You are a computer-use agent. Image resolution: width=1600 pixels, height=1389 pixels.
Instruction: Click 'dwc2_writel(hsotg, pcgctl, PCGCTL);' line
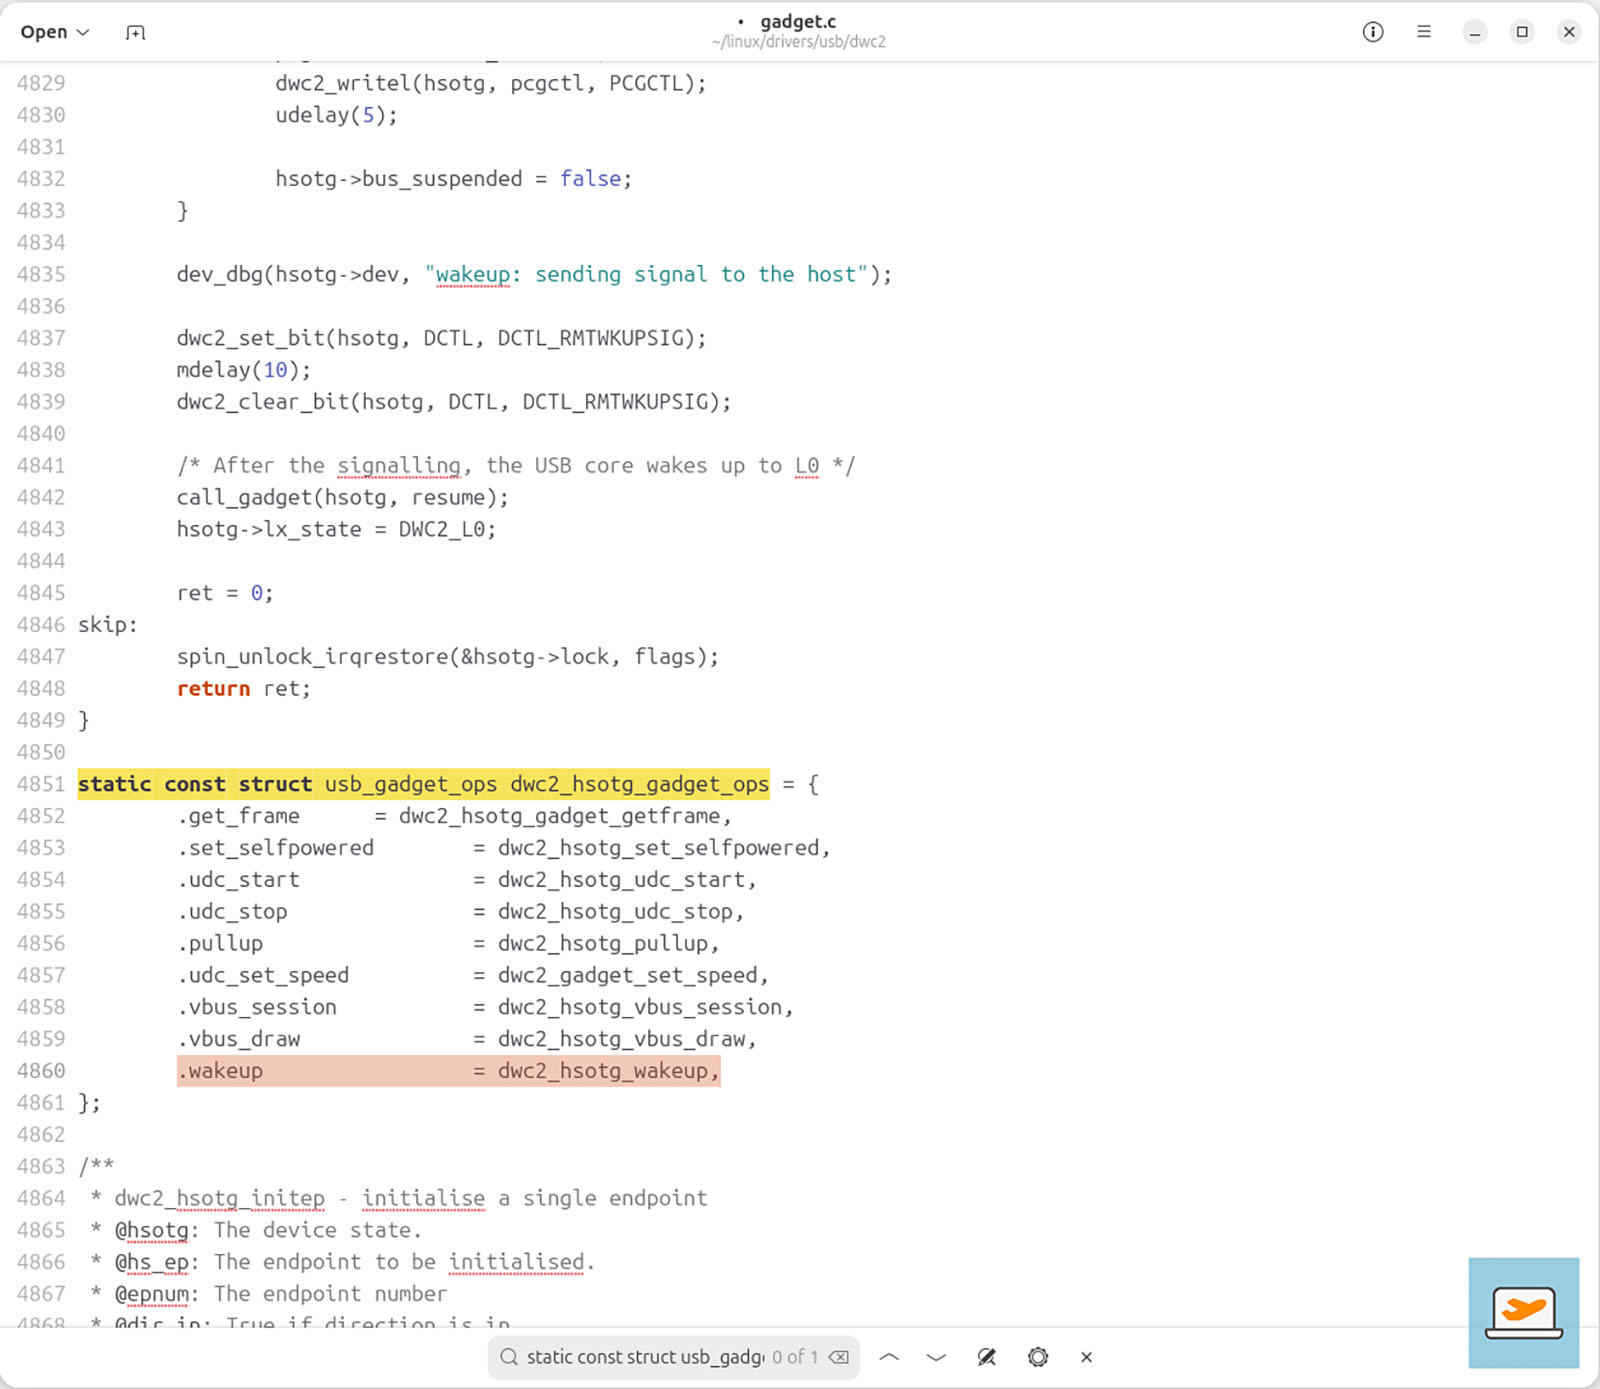[491, 83]
